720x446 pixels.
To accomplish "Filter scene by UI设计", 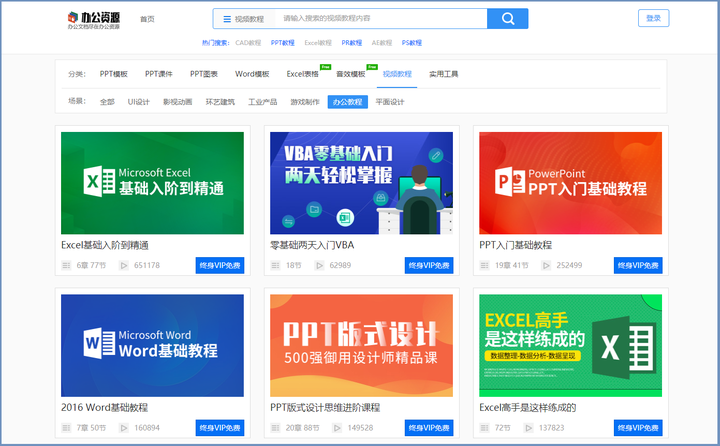I will 139,102.
